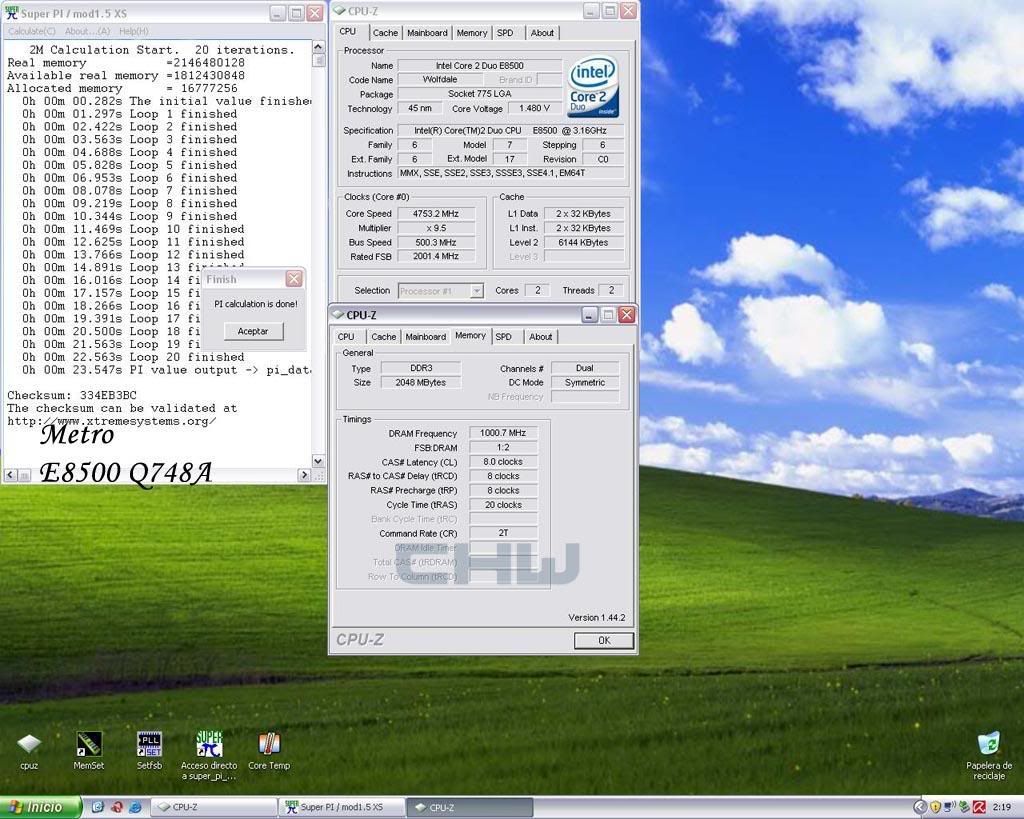1024x819 pixels.
Task: Switch to About tab in upper CPU-Z
Action: point(542,33)
